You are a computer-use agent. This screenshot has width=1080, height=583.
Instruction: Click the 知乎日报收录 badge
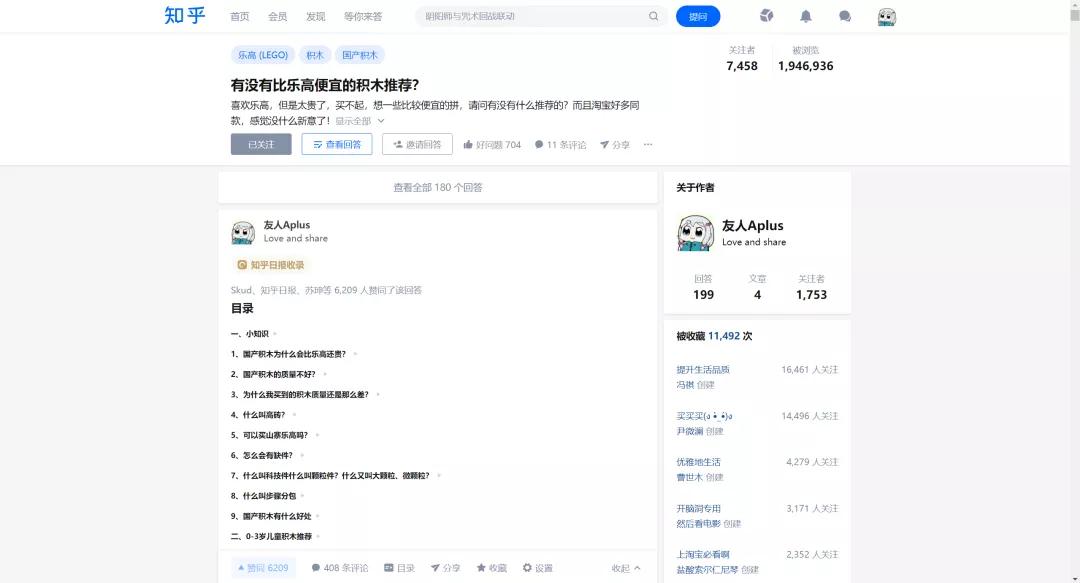[x=270, y=264]
